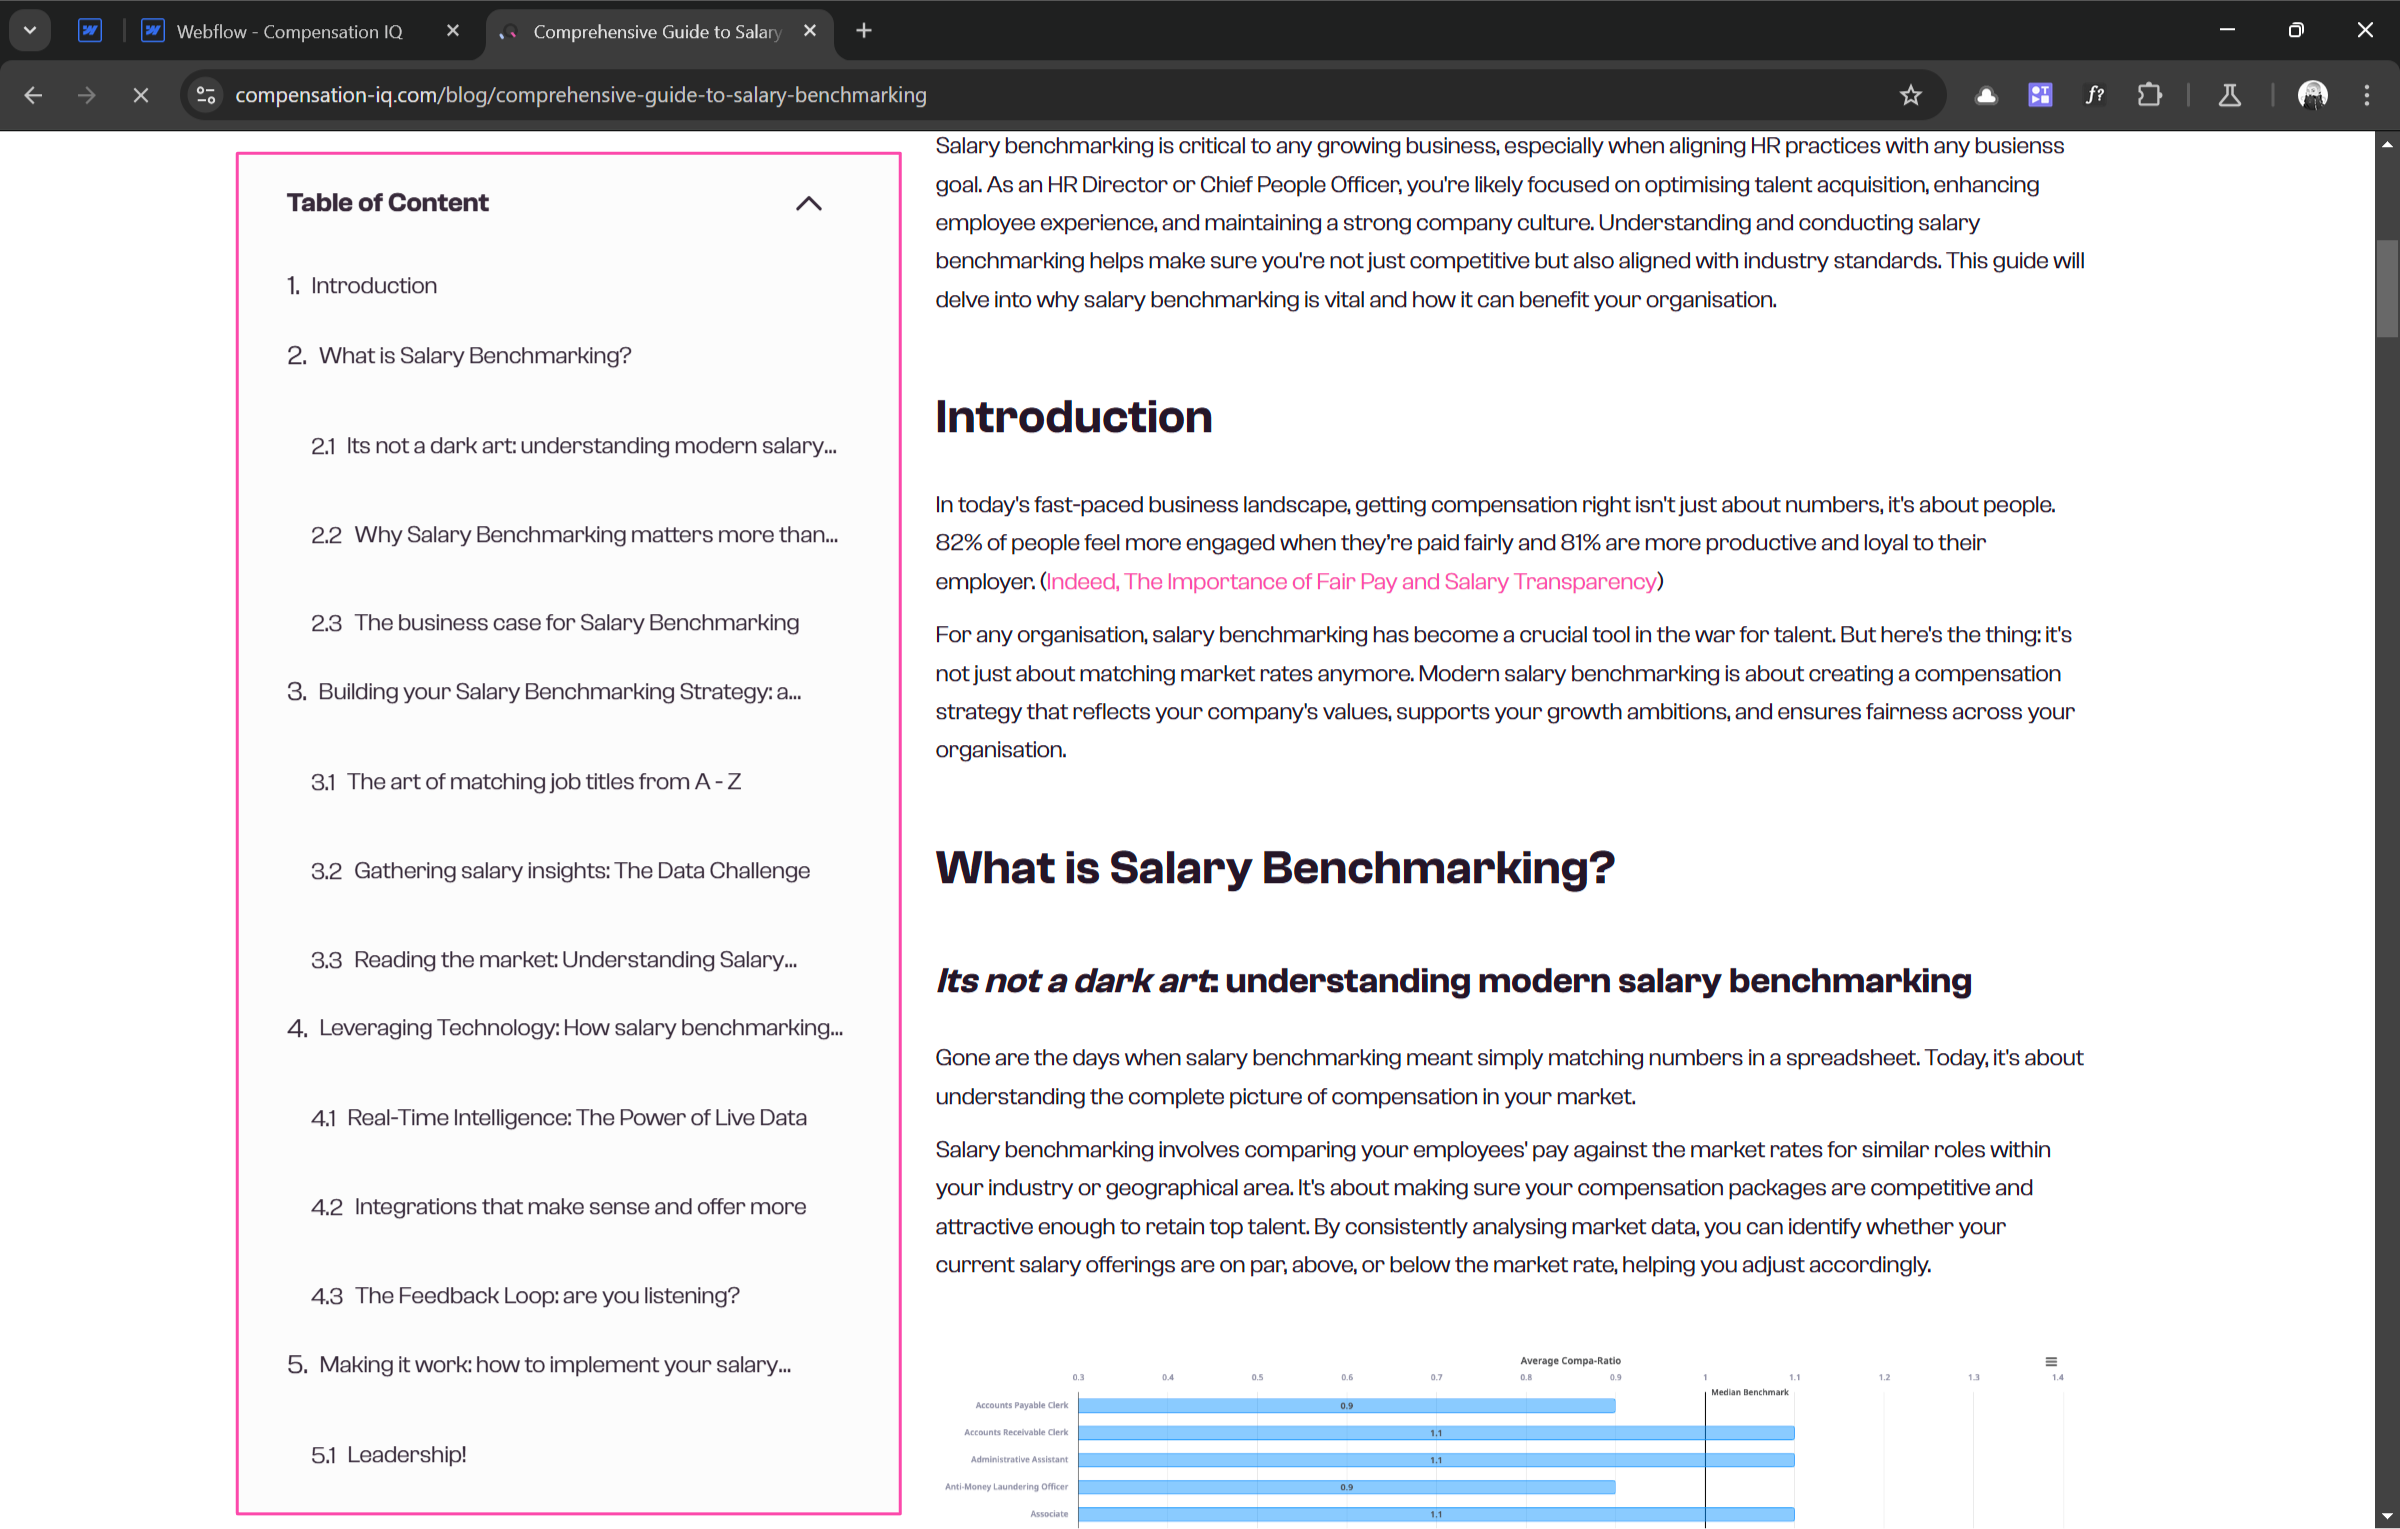Bookmark this page with the star
Screen dimensions: 2400x1529
click(1910, 95)
